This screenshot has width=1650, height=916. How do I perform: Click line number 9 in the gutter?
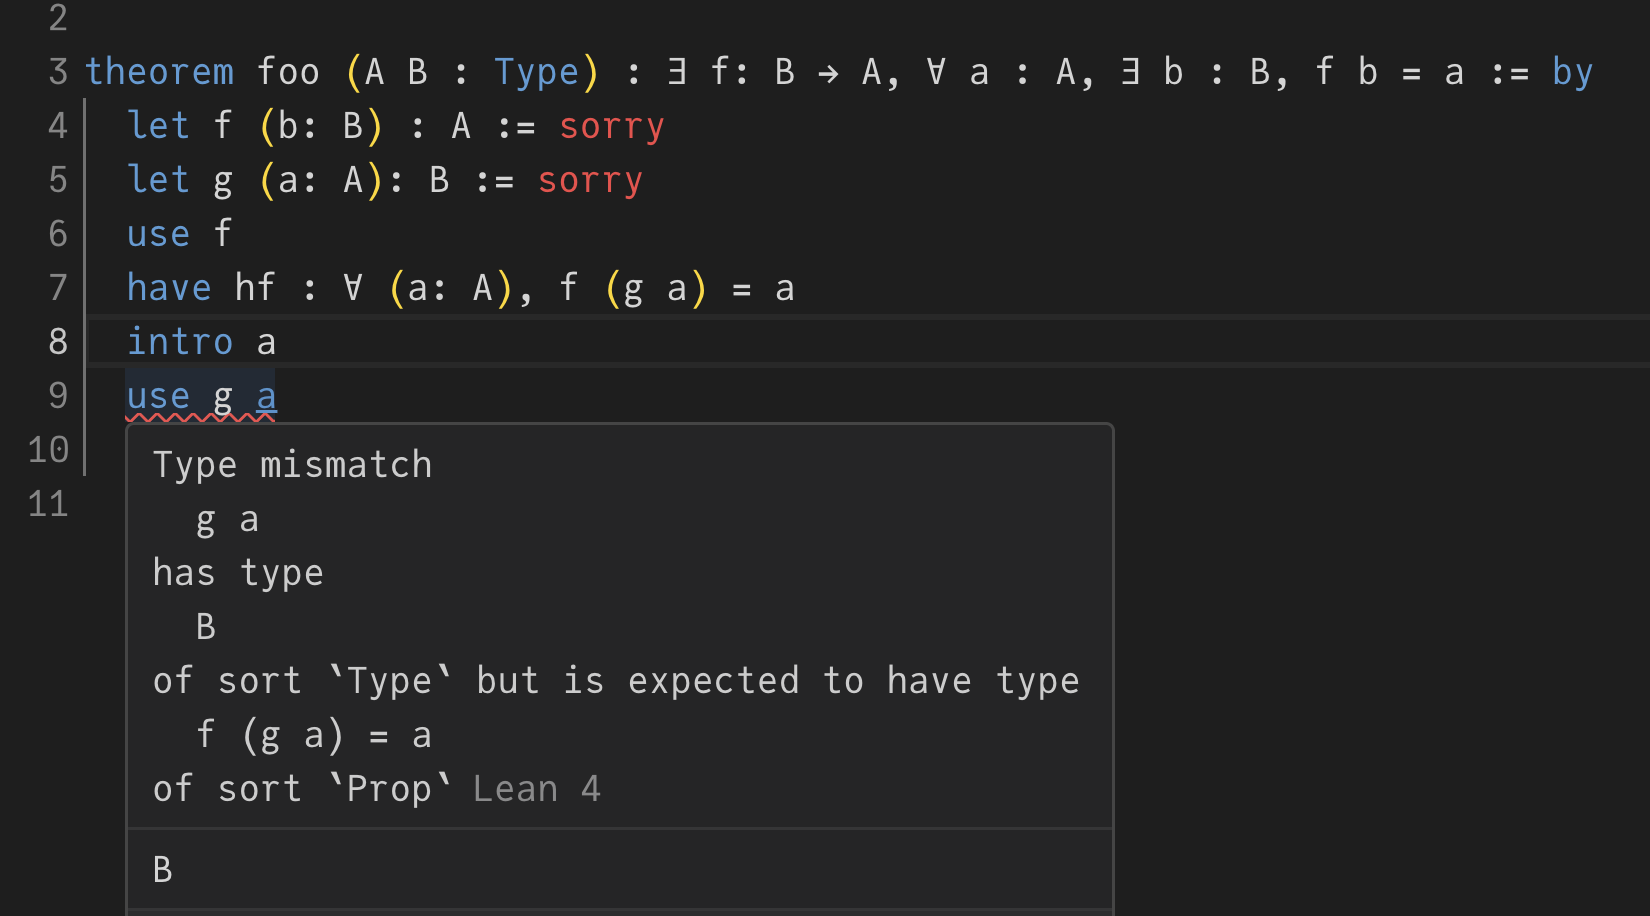[x=58, y=396]
